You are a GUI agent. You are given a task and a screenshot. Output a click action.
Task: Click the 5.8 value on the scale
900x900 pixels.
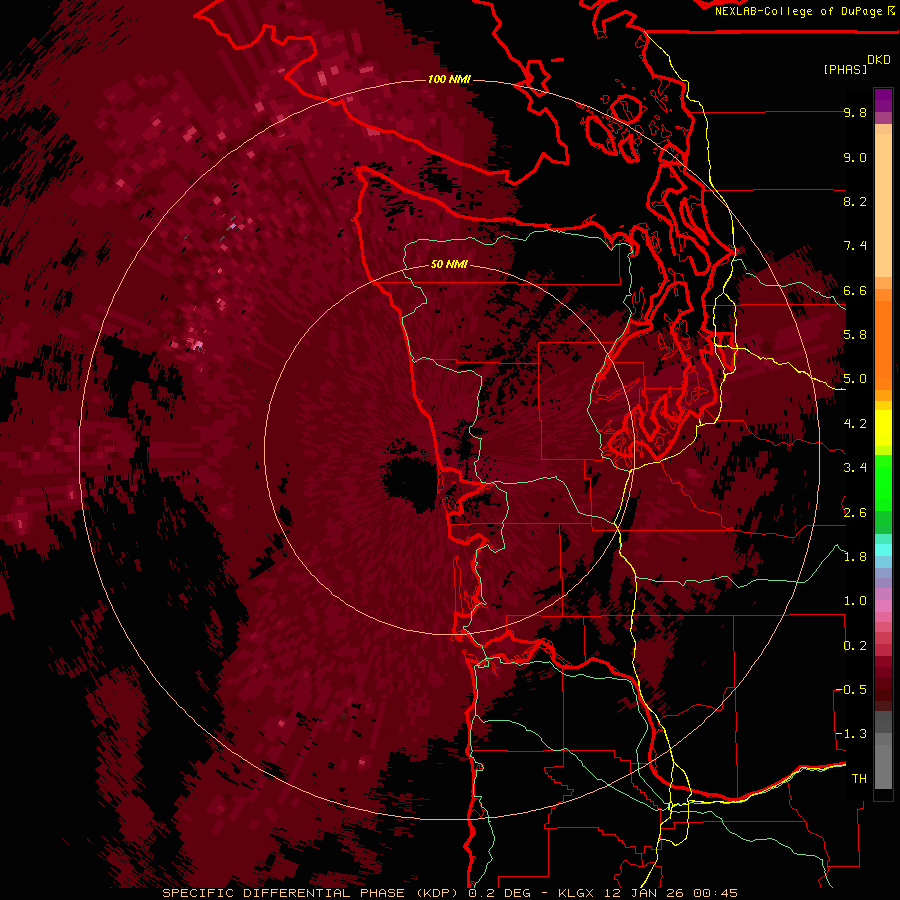(x=855, y=335)
